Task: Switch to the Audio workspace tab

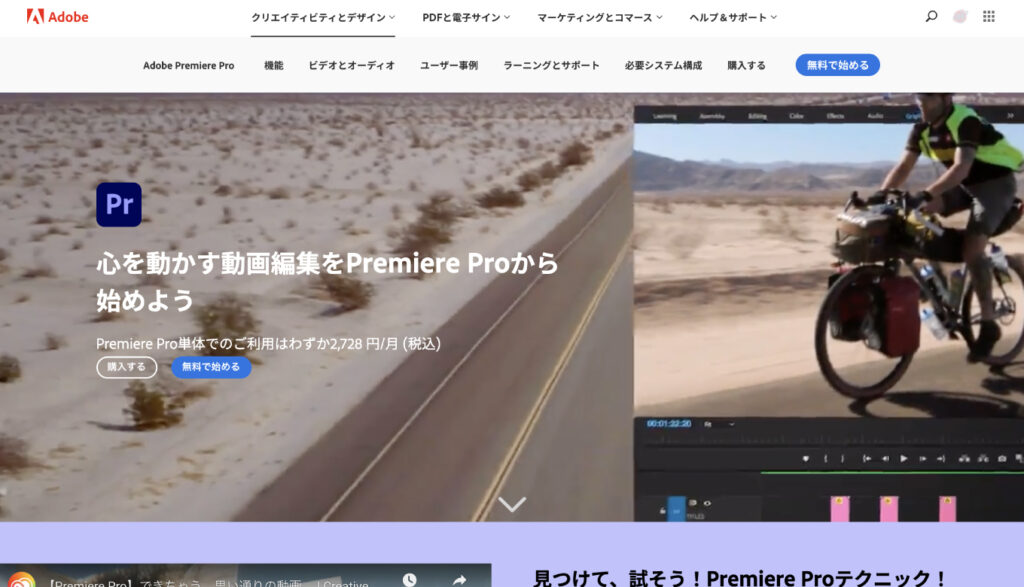Action: [875, 116]
